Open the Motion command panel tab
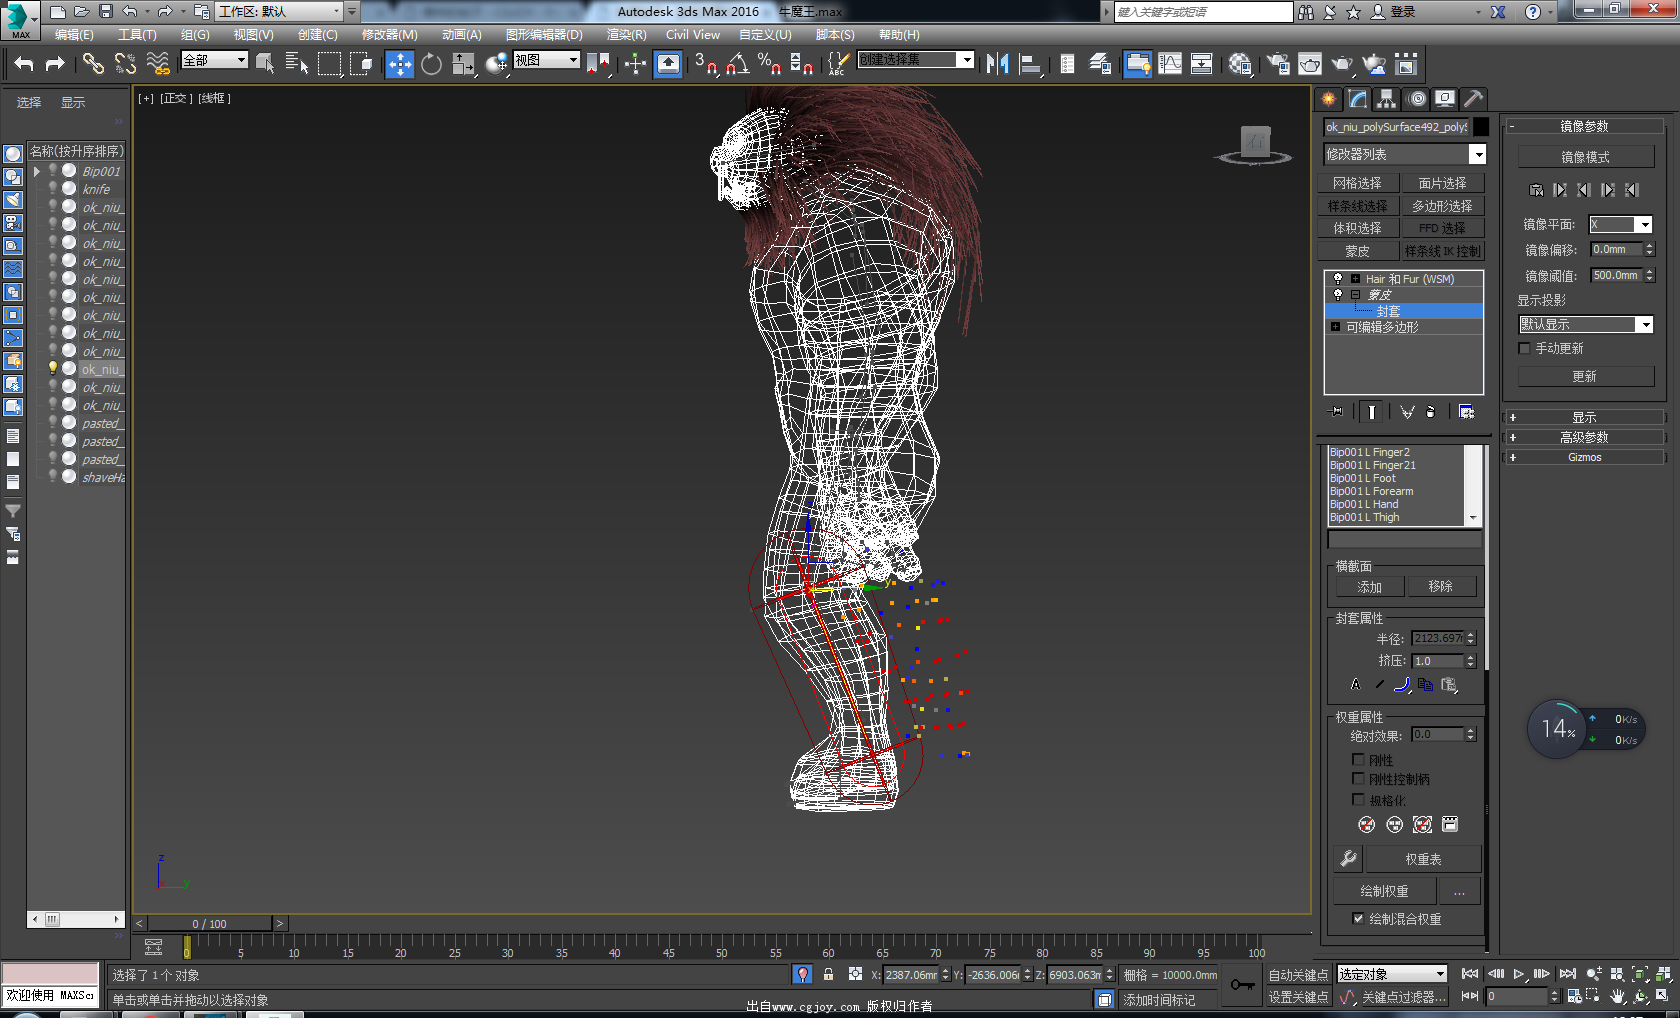Image resolution: width=1680 pixels, height=1018 pixels. (x=1417, y=99)
